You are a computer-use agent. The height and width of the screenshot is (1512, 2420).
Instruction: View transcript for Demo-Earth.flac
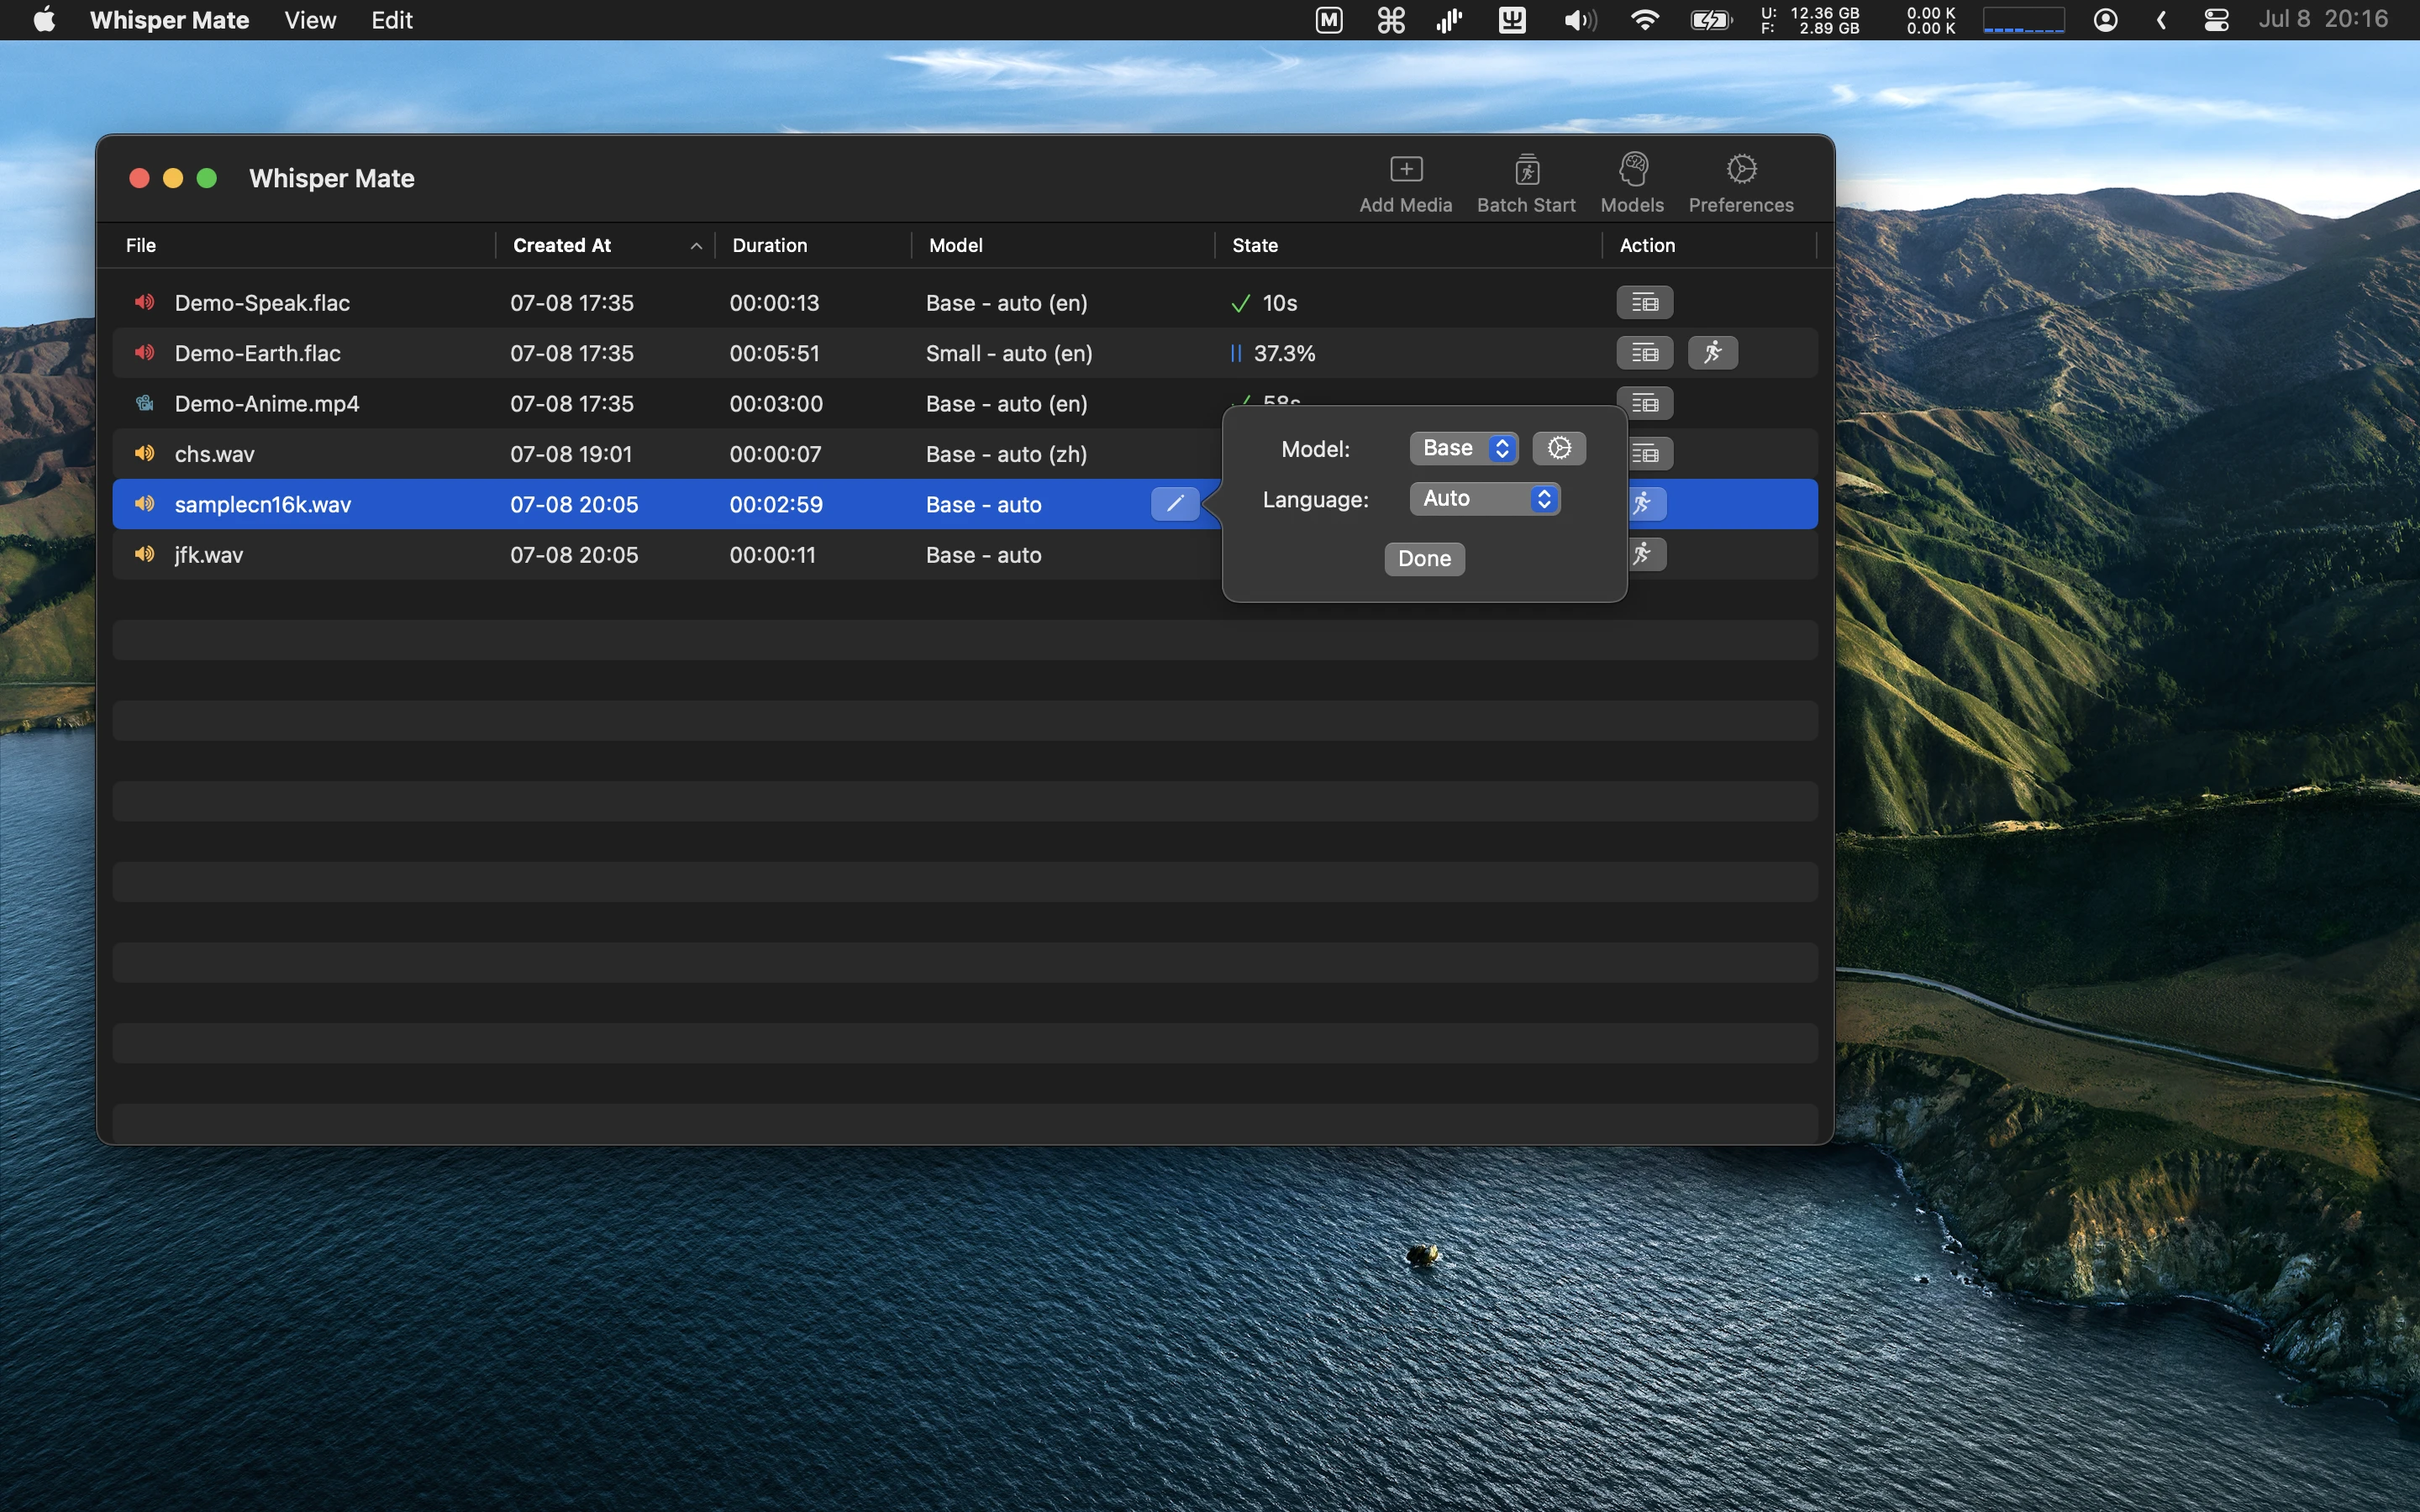click(x=1644, y=353)
